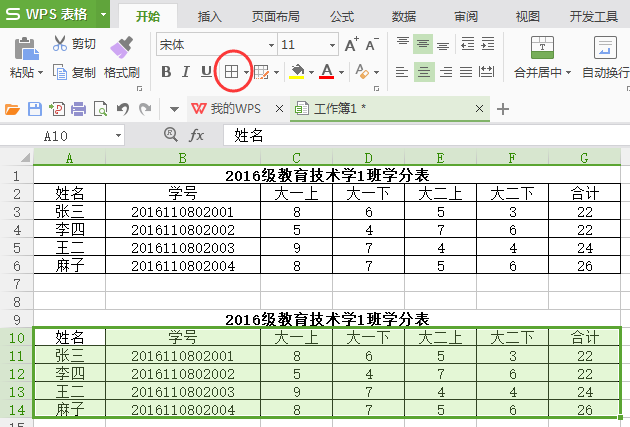Toggle Italic formatting
This screenshot has height=427, width=630.
pos(186,72)
